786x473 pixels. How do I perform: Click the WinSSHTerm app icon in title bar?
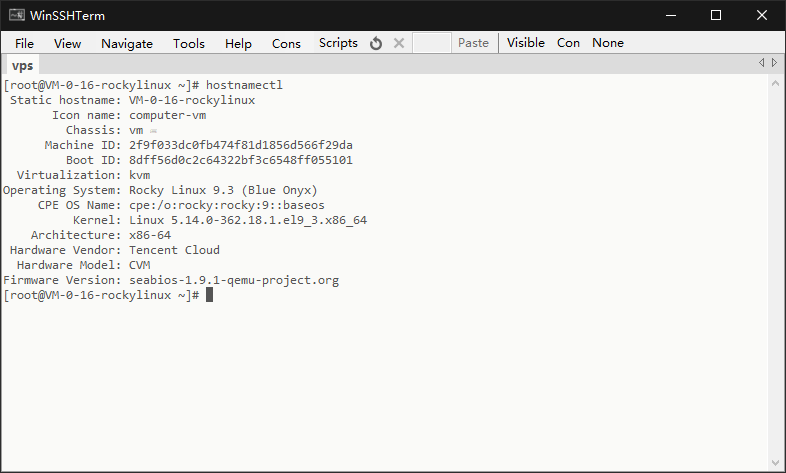click(17, 15)
